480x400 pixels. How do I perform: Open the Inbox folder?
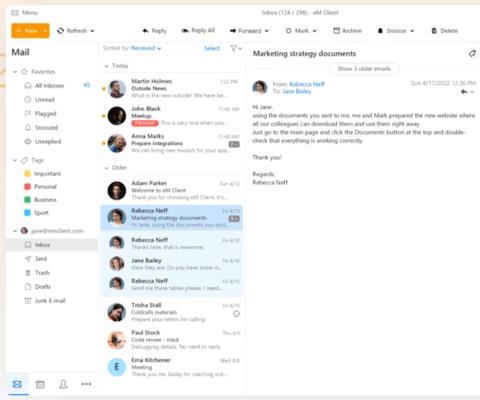tap(52, 245)
